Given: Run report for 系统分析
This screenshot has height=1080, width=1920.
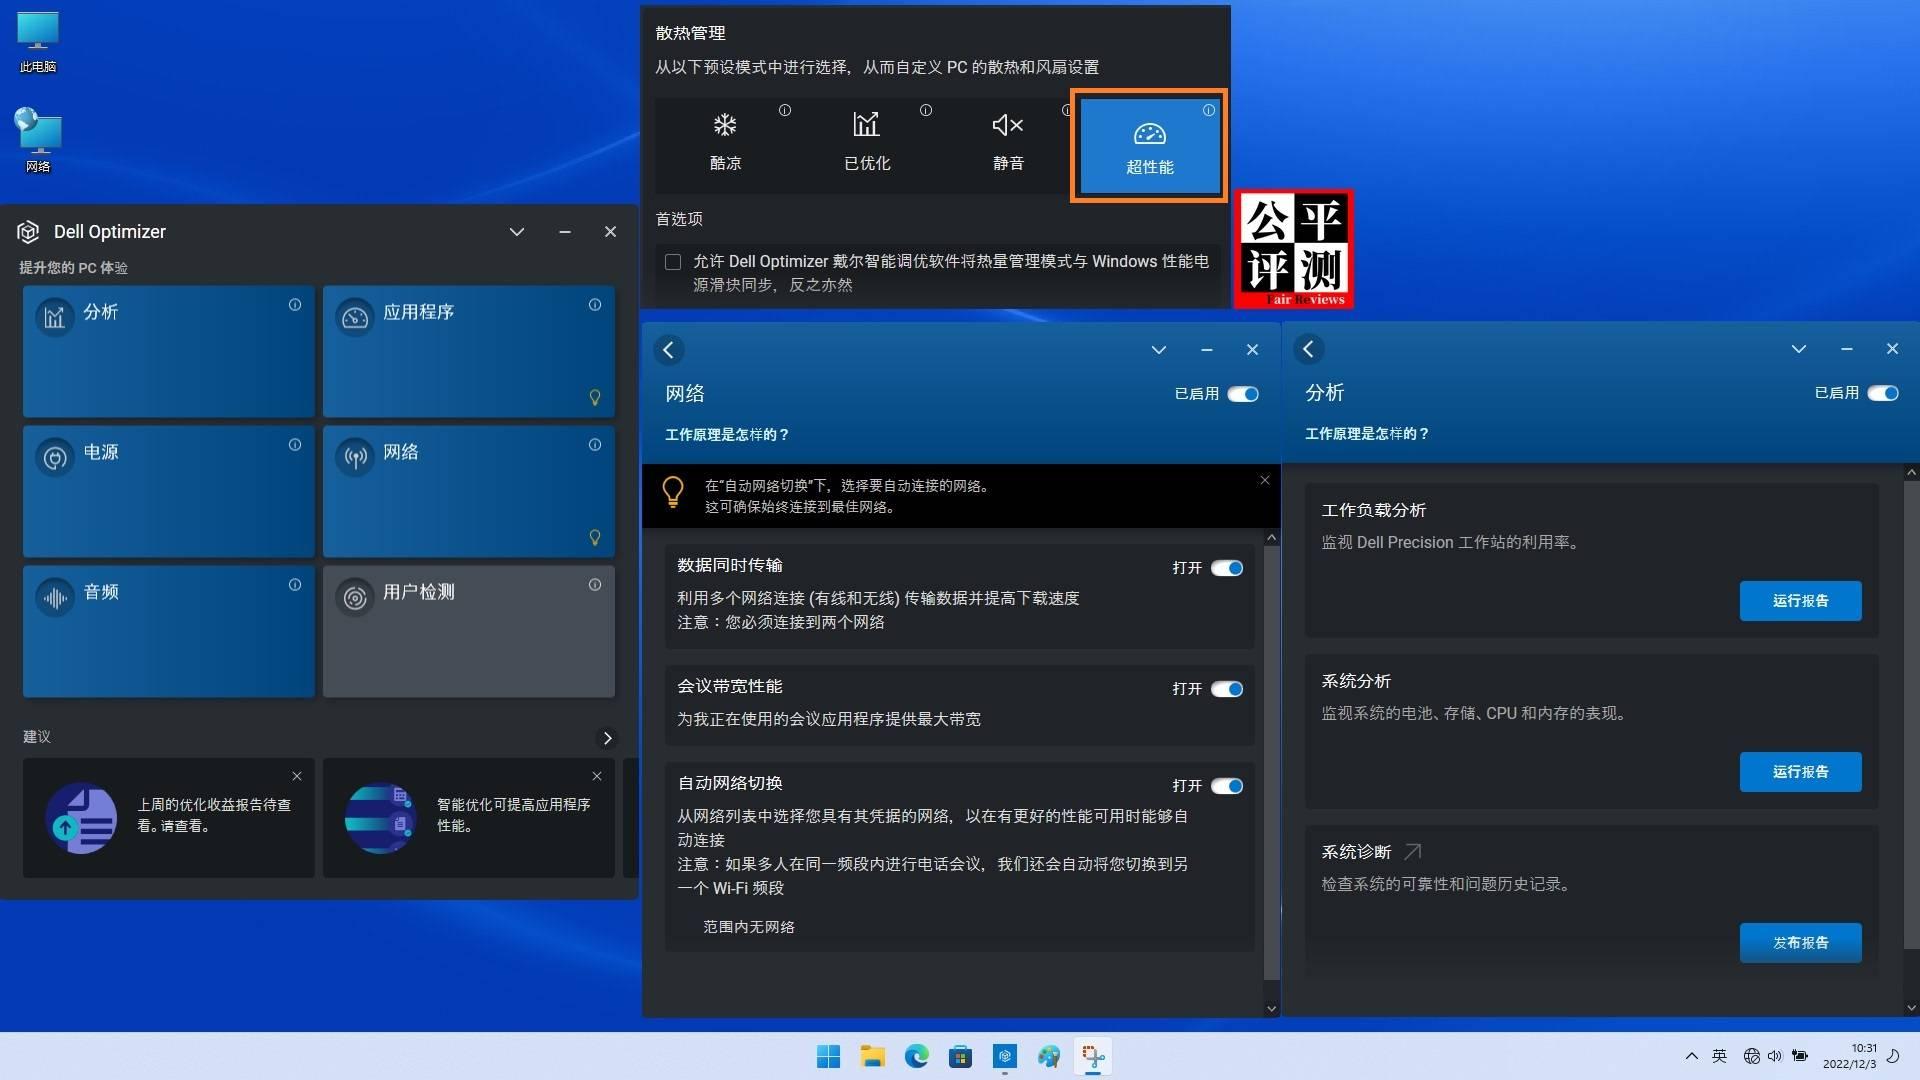Looking at the screenshot, I should pos(1800,772).
